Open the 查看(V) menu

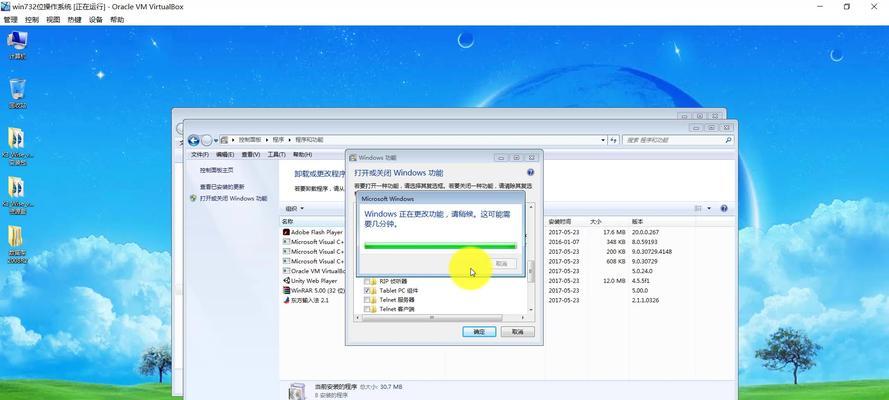251,155
